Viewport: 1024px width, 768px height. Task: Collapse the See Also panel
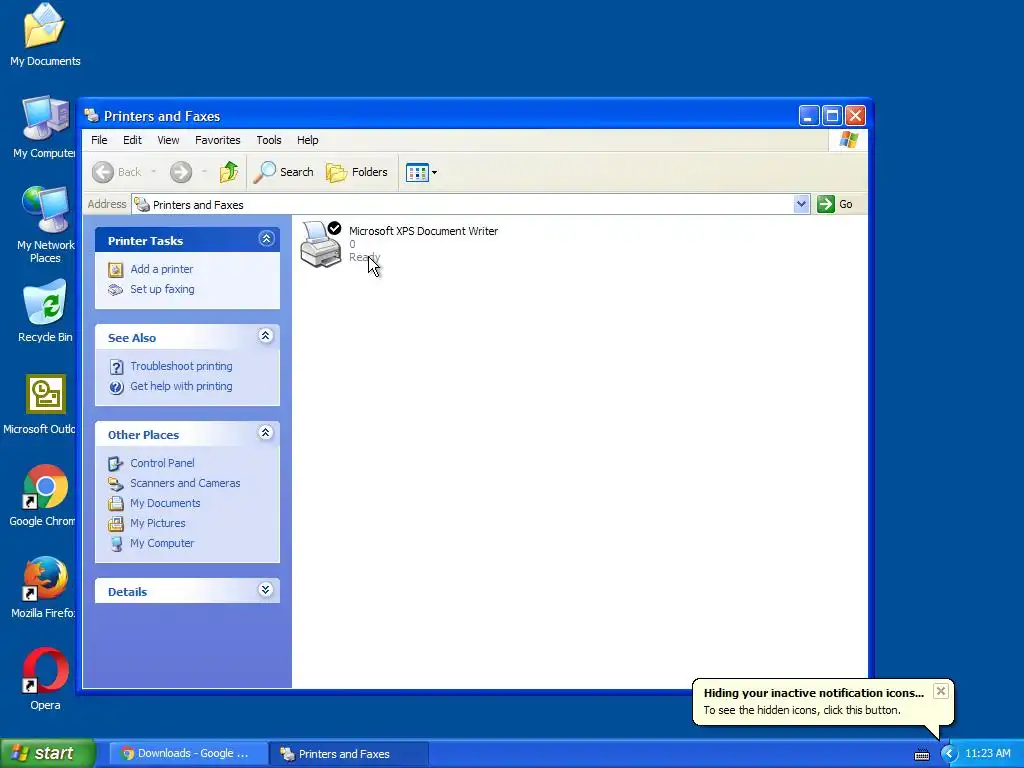pos(265,336)
